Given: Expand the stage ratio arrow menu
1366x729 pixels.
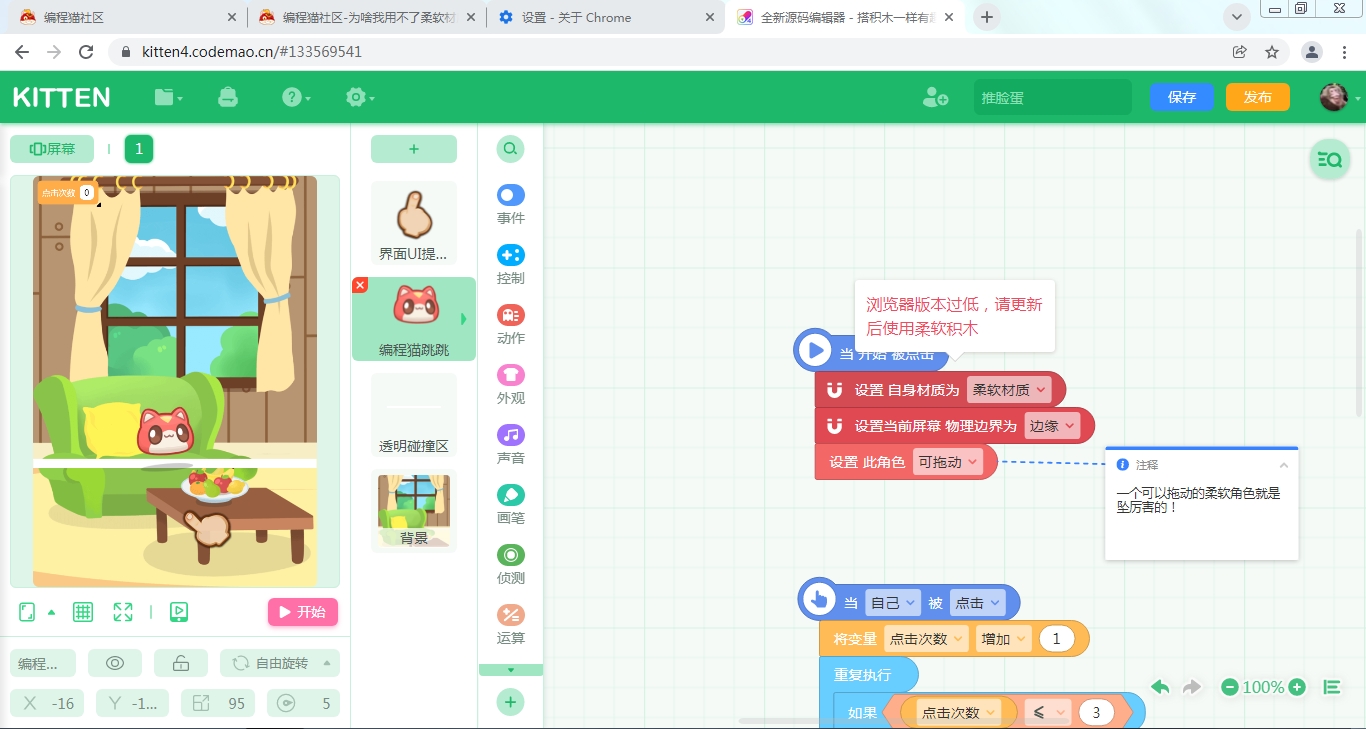Looking at the screenshot, I should tap(52, 612).
